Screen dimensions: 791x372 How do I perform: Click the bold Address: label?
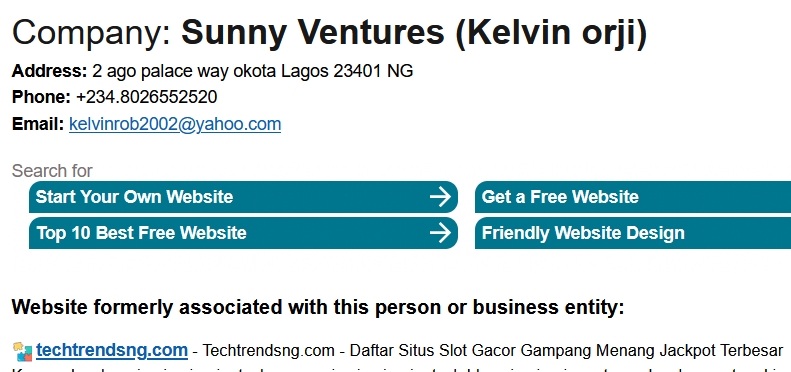[x=49, y=72]
